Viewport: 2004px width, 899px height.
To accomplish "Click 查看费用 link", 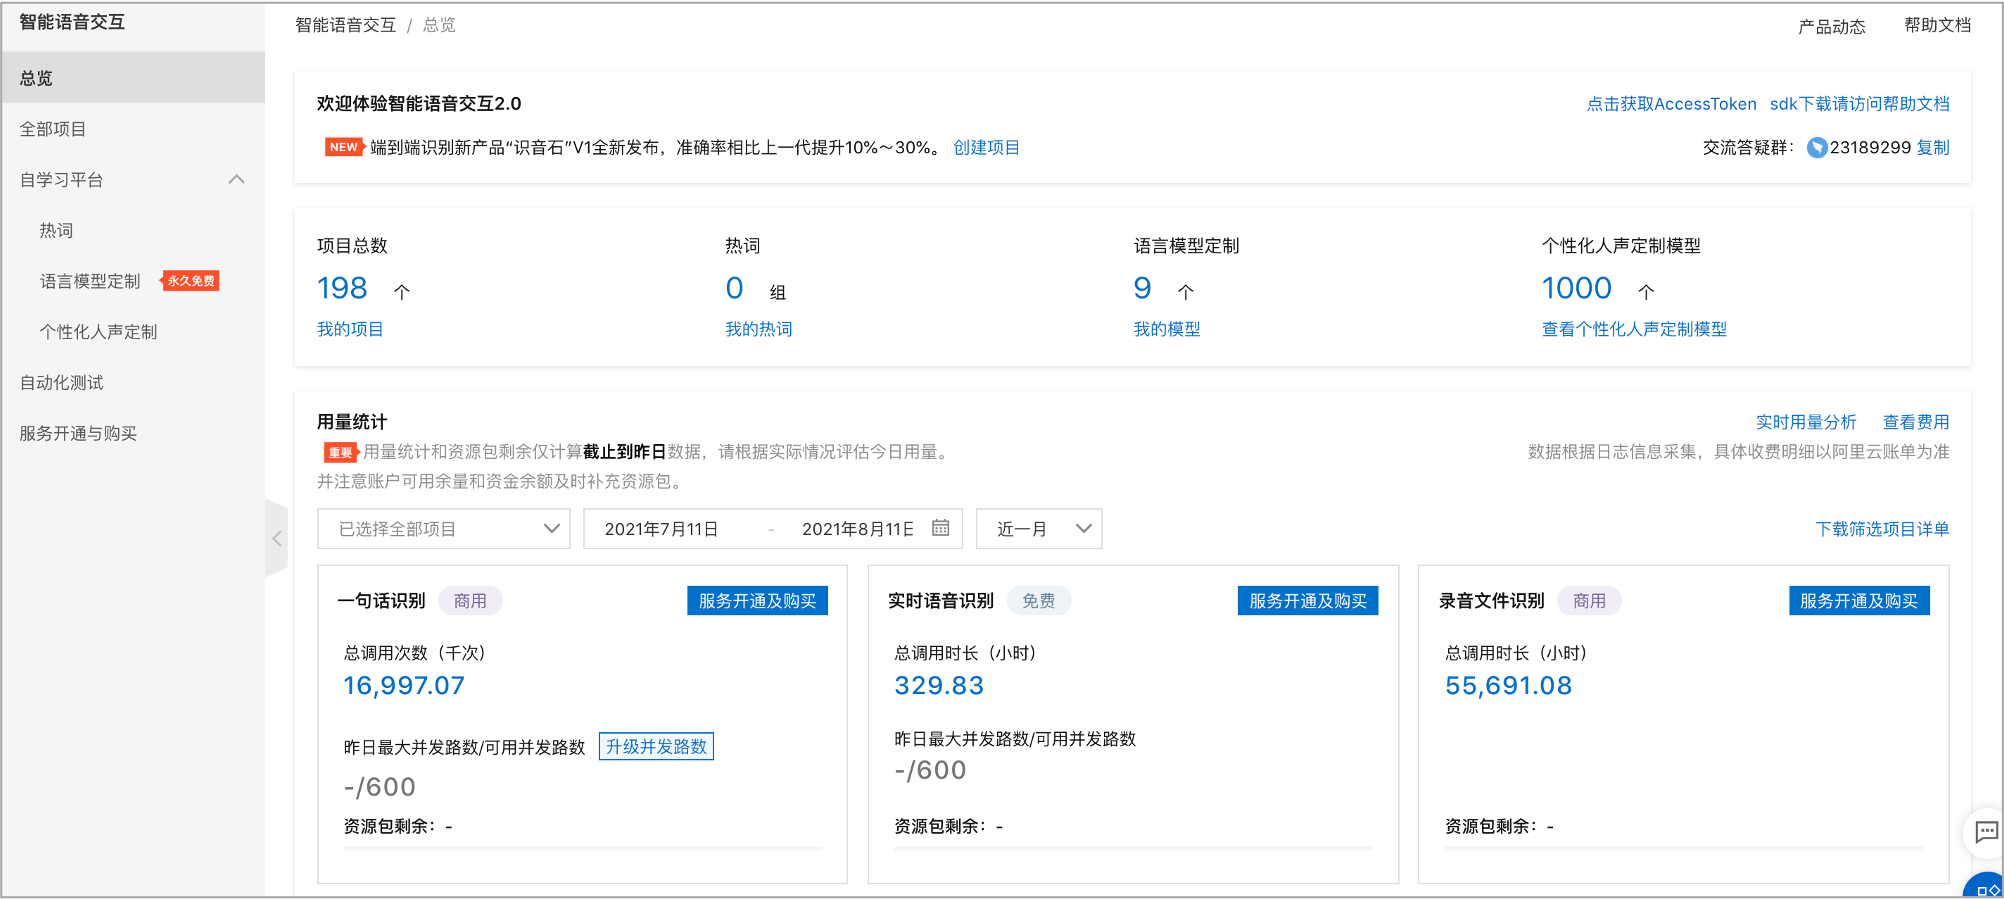I will point(1916,422).
